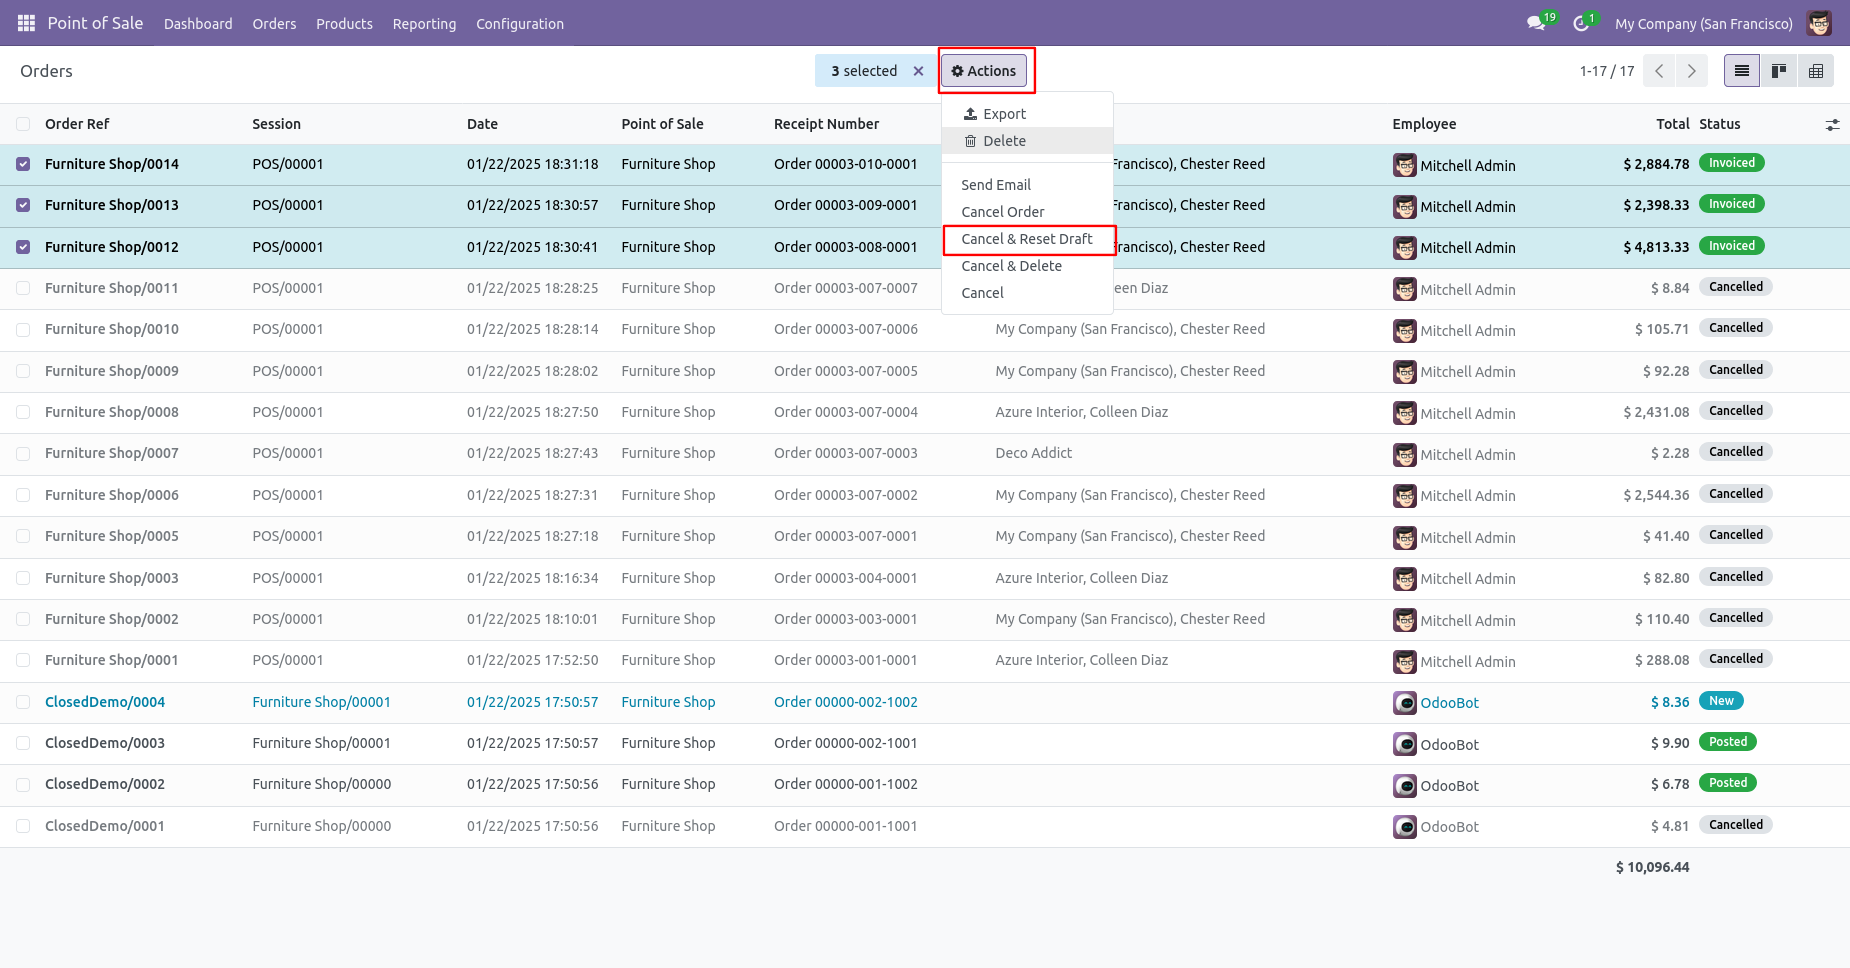Uncheck Furniture Shop/0013 order

[23, 205]
